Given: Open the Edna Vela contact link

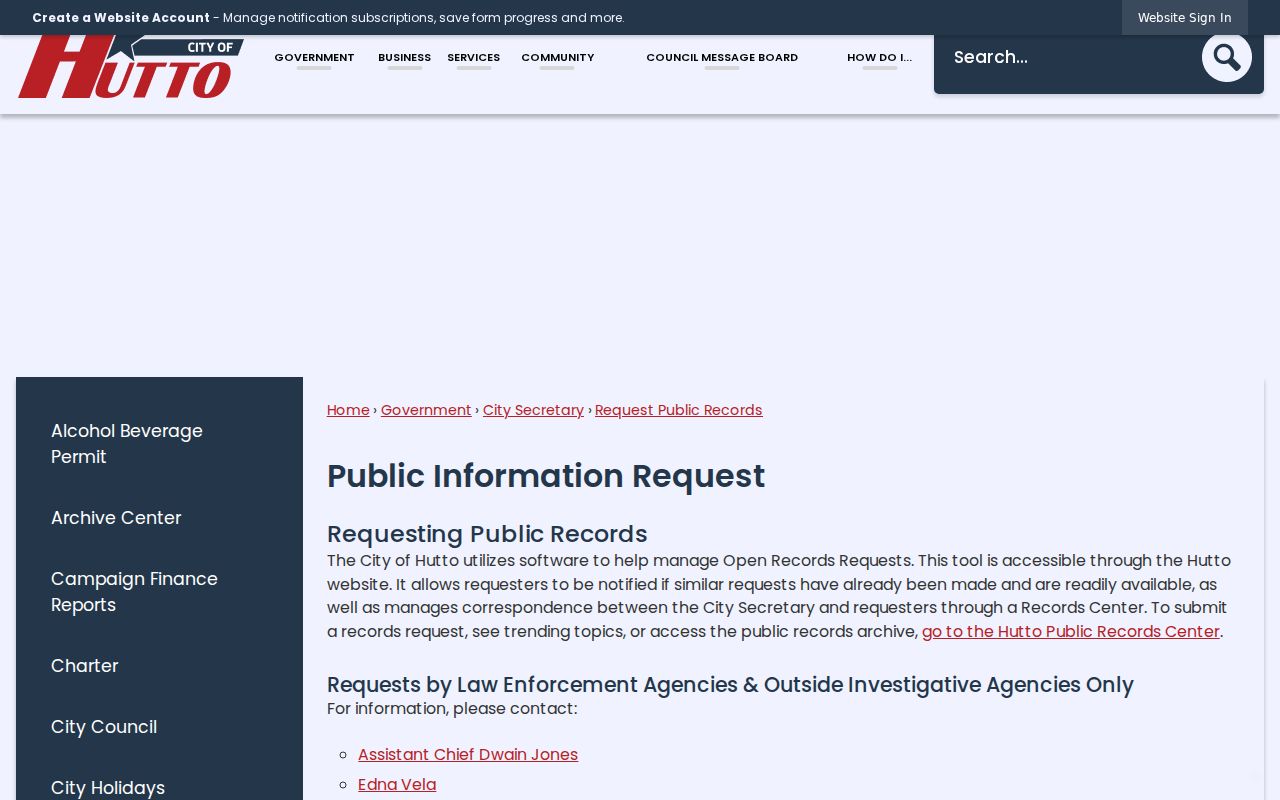Looking at the screenshot, I should pos(397,785).
